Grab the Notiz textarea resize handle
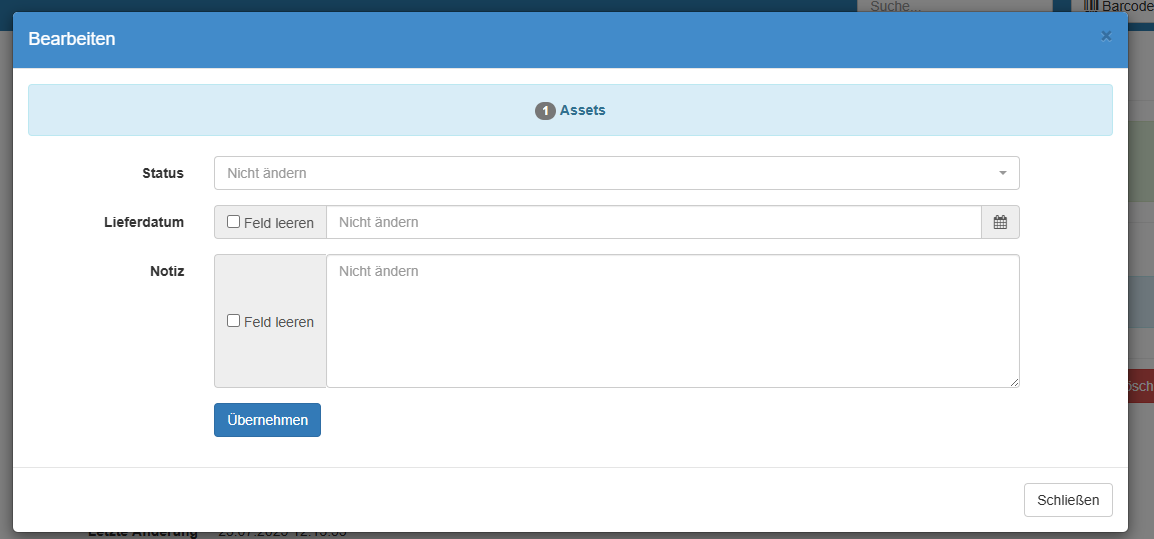 (1014, 382)
